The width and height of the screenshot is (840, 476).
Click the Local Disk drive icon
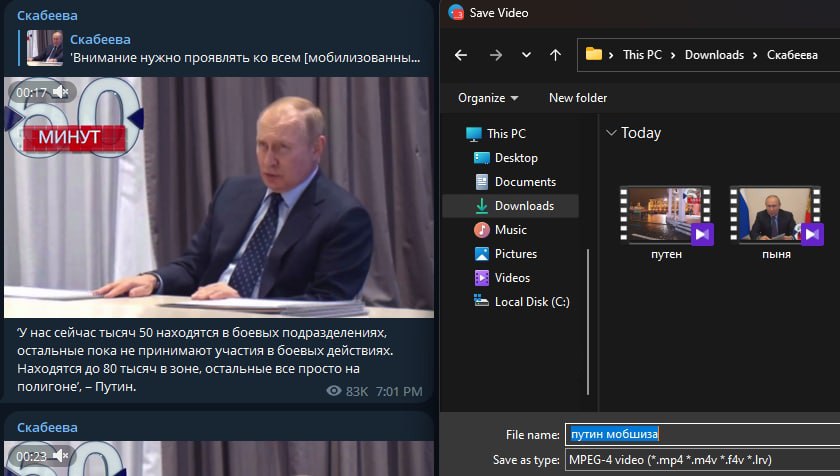point(481,301)
